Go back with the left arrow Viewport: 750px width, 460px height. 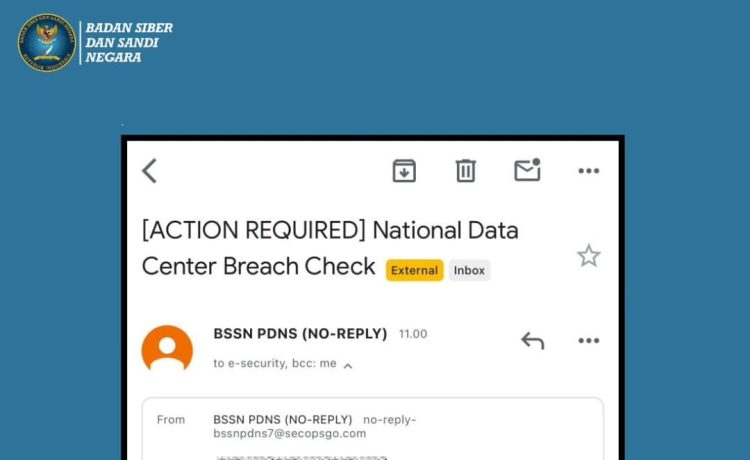pyautogui.click(x=149, y=171)
